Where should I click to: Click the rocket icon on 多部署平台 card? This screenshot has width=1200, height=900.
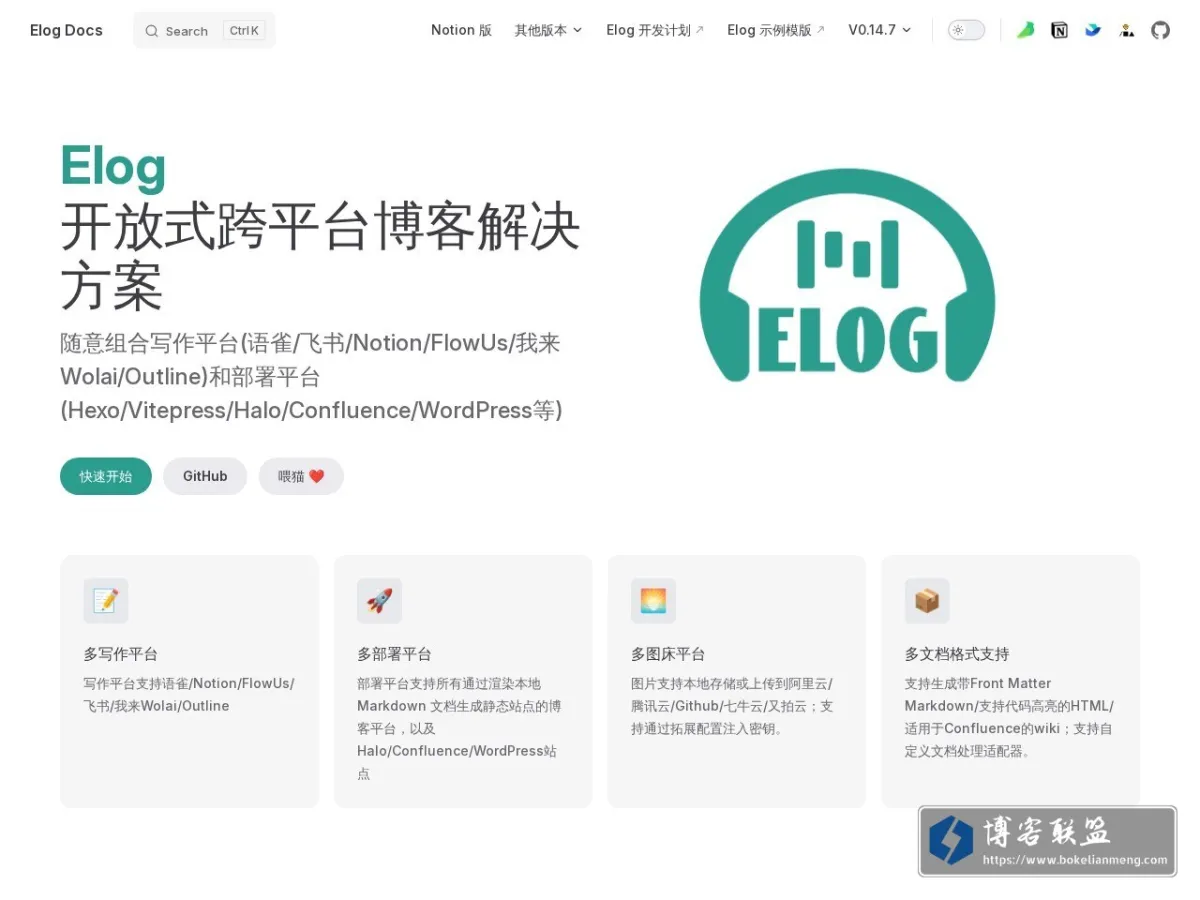tap(379, 601)
